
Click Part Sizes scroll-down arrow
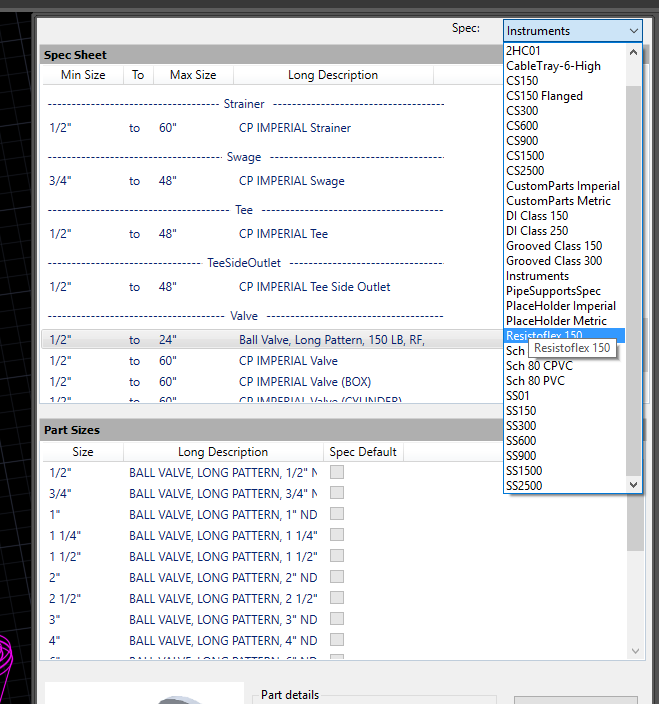[x=635, y=651]
